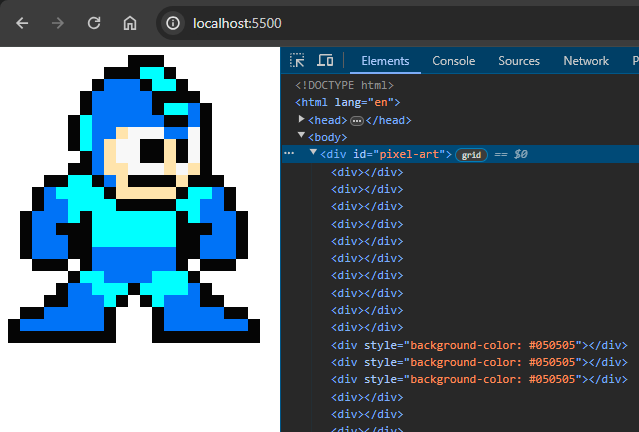Switch to the Network tab
Viewport: 639px width, 432px height.
pyautogui.click(x=586, y=61)
